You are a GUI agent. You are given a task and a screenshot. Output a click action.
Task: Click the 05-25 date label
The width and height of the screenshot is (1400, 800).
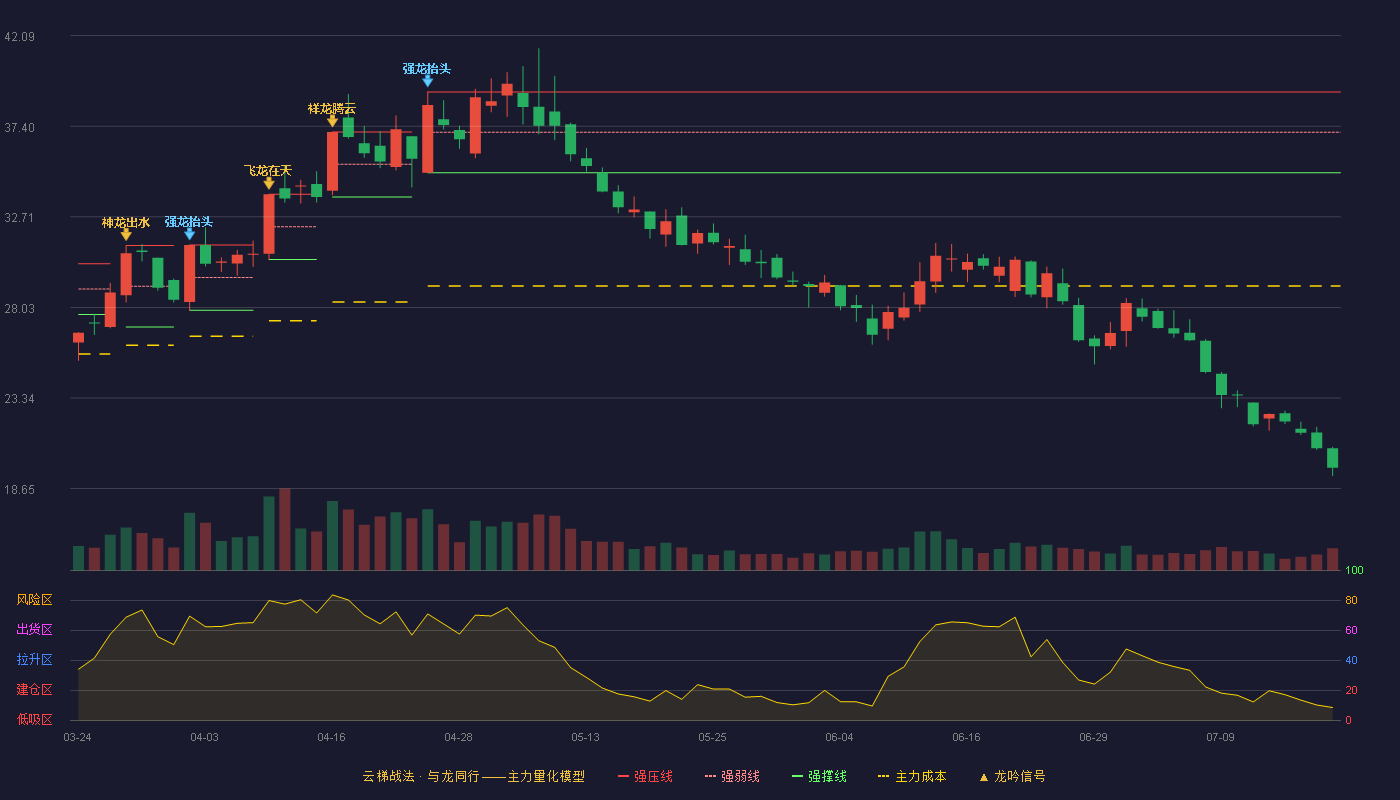click(x=712, y=737)
